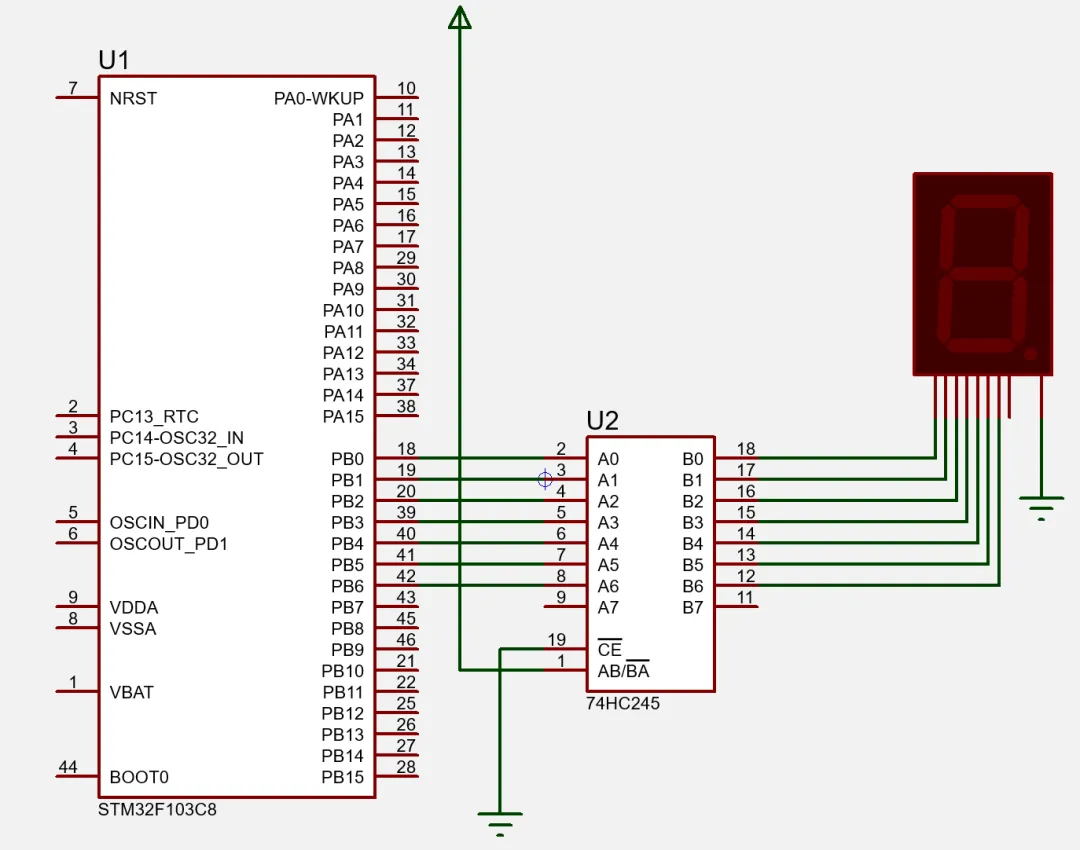Click the B7 pin on U2
This screenshot has height=850, width=1080.
click(693, 608)
